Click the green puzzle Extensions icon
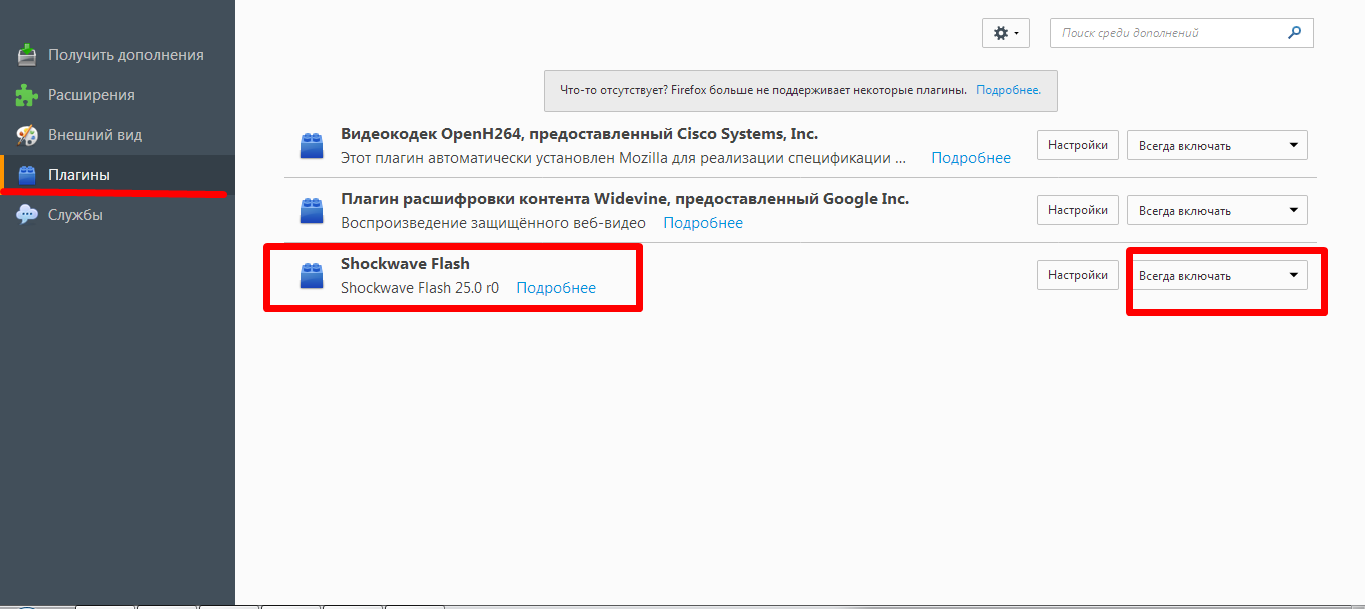Viewport: 1365px width, 609px height. tap(27, 95)
